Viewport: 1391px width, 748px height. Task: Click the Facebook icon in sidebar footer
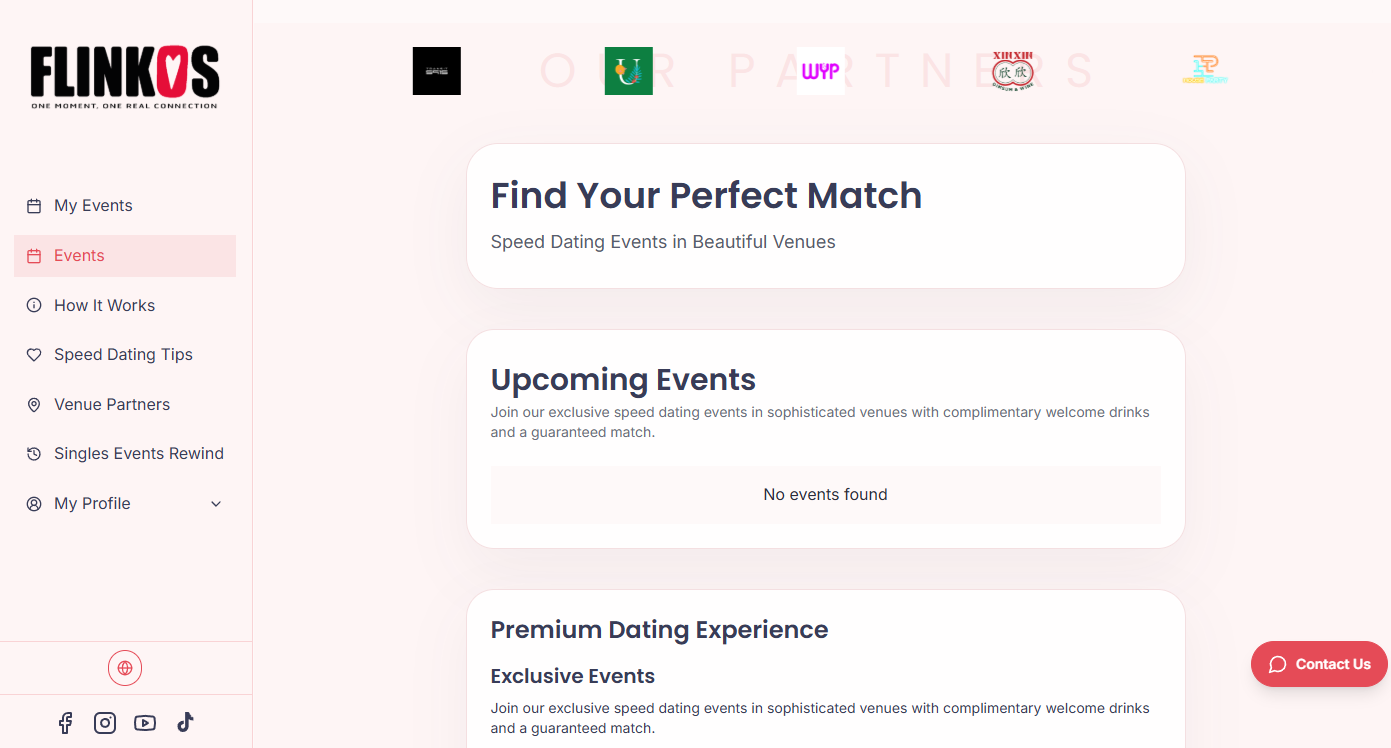tap(65, 723)
